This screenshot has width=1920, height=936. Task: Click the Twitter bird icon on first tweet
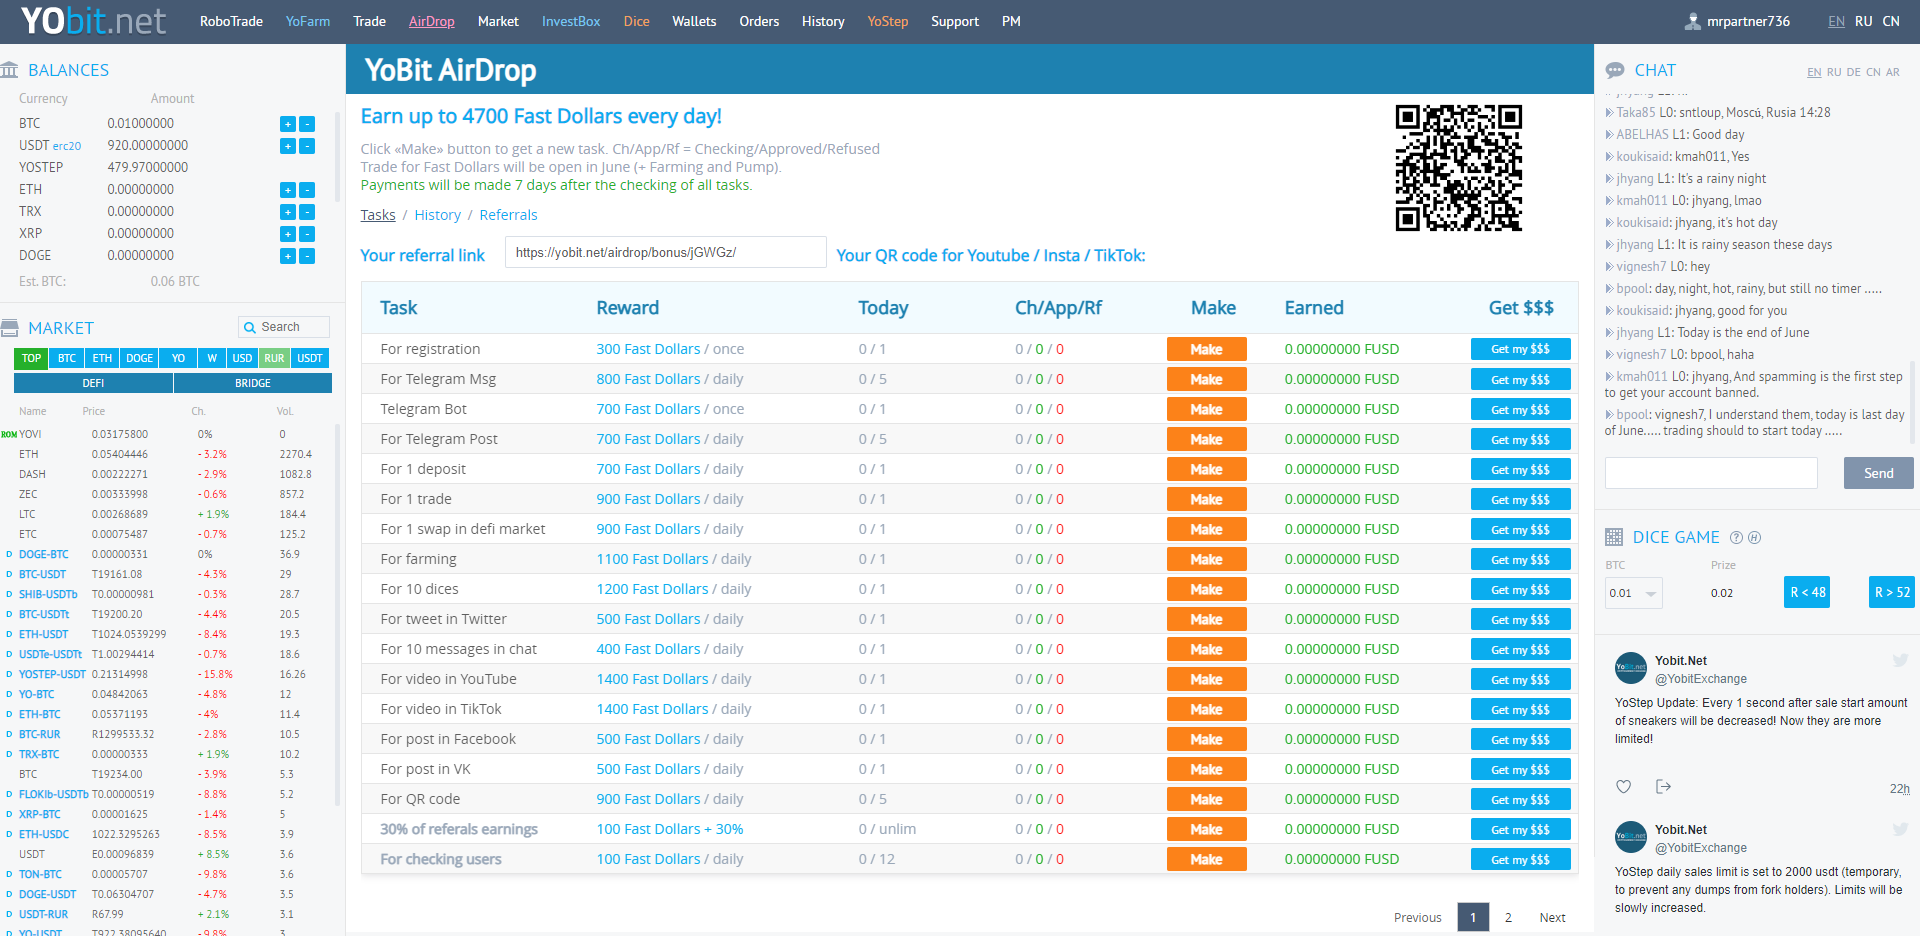pos(1900,660)
